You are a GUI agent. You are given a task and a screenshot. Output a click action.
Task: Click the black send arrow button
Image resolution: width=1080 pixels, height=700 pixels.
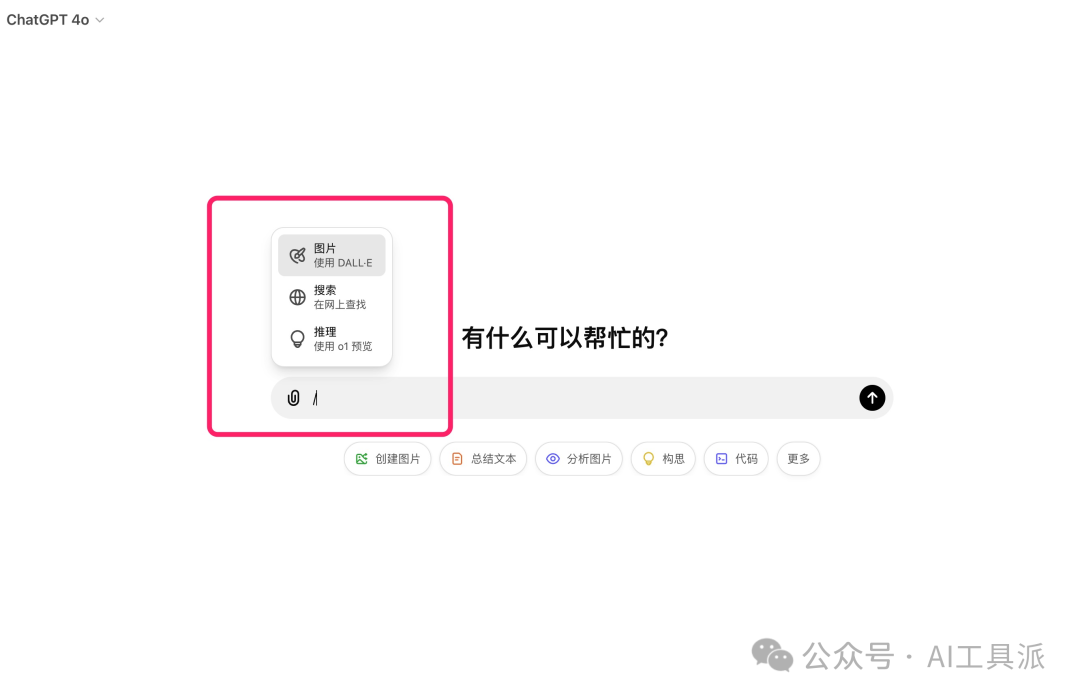point(872,398)
